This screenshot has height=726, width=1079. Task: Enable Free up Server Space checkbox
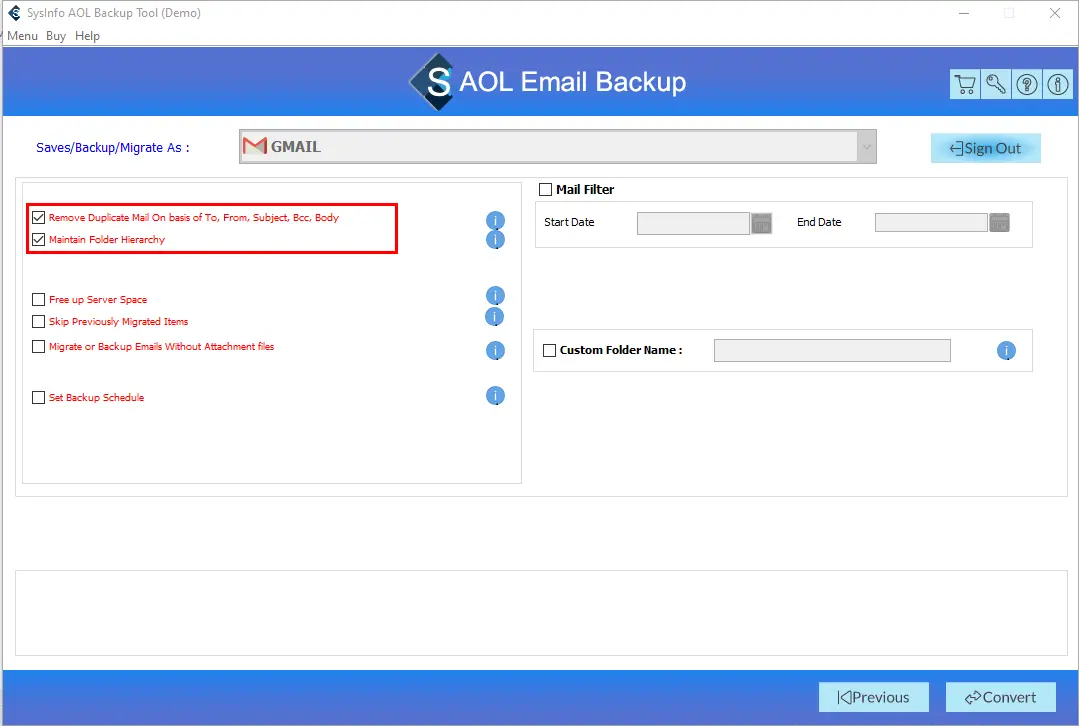(39, 299)
